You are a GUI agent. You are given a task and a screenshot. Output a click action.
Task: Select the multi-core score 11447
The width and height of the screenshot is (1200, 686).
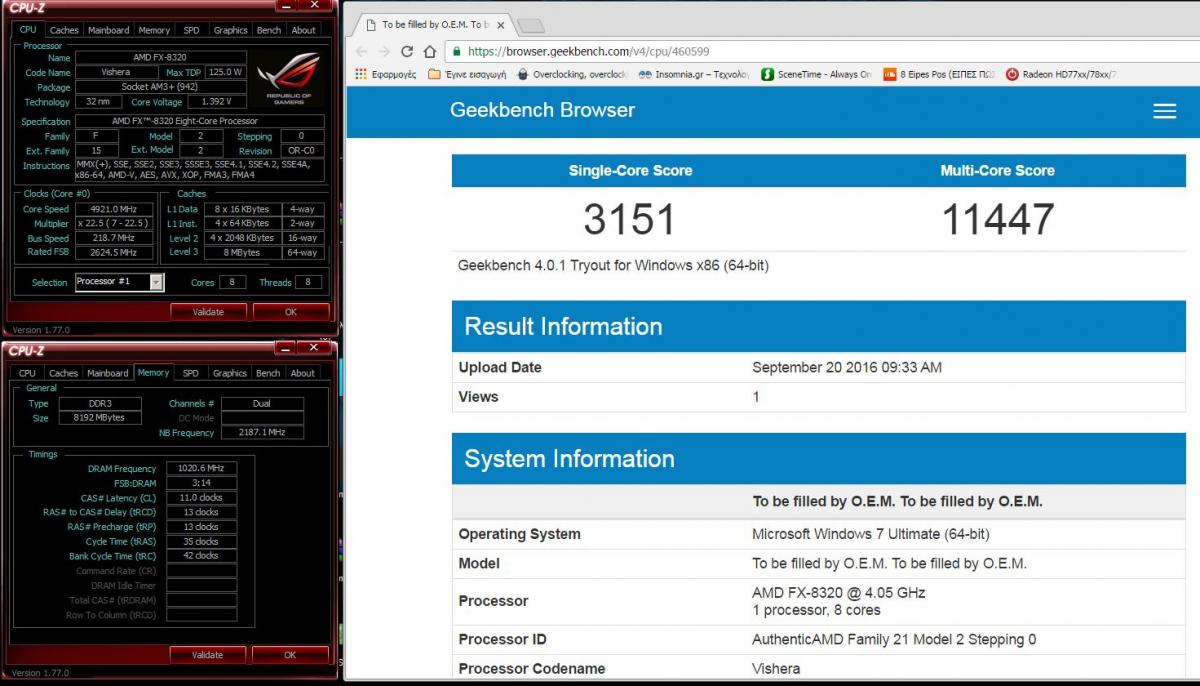997,219
